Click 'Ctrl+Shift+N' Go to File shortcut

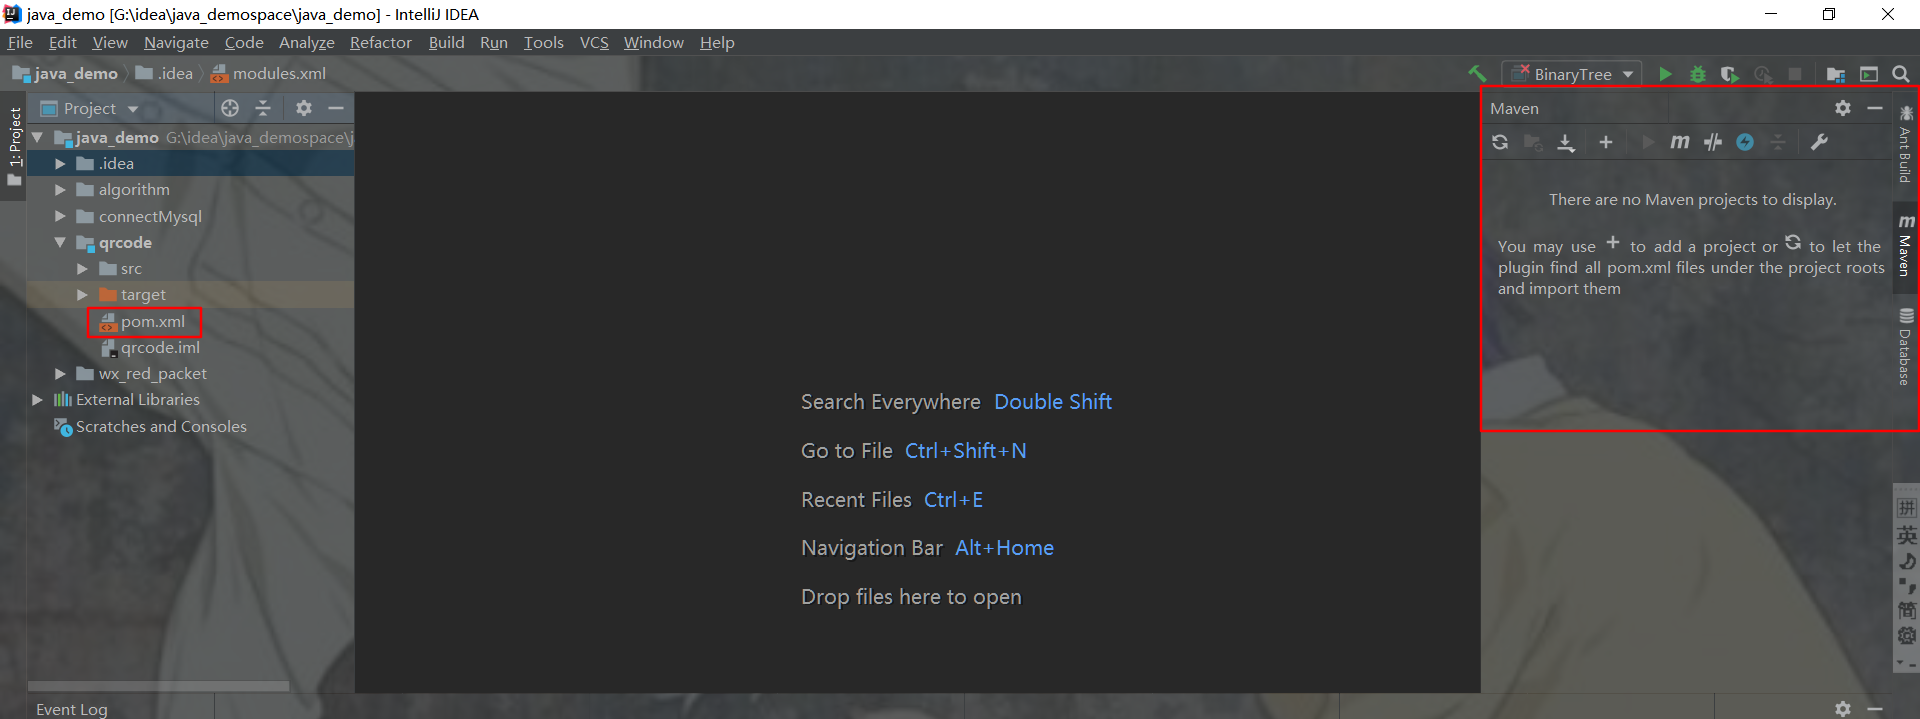click(965, 450)
